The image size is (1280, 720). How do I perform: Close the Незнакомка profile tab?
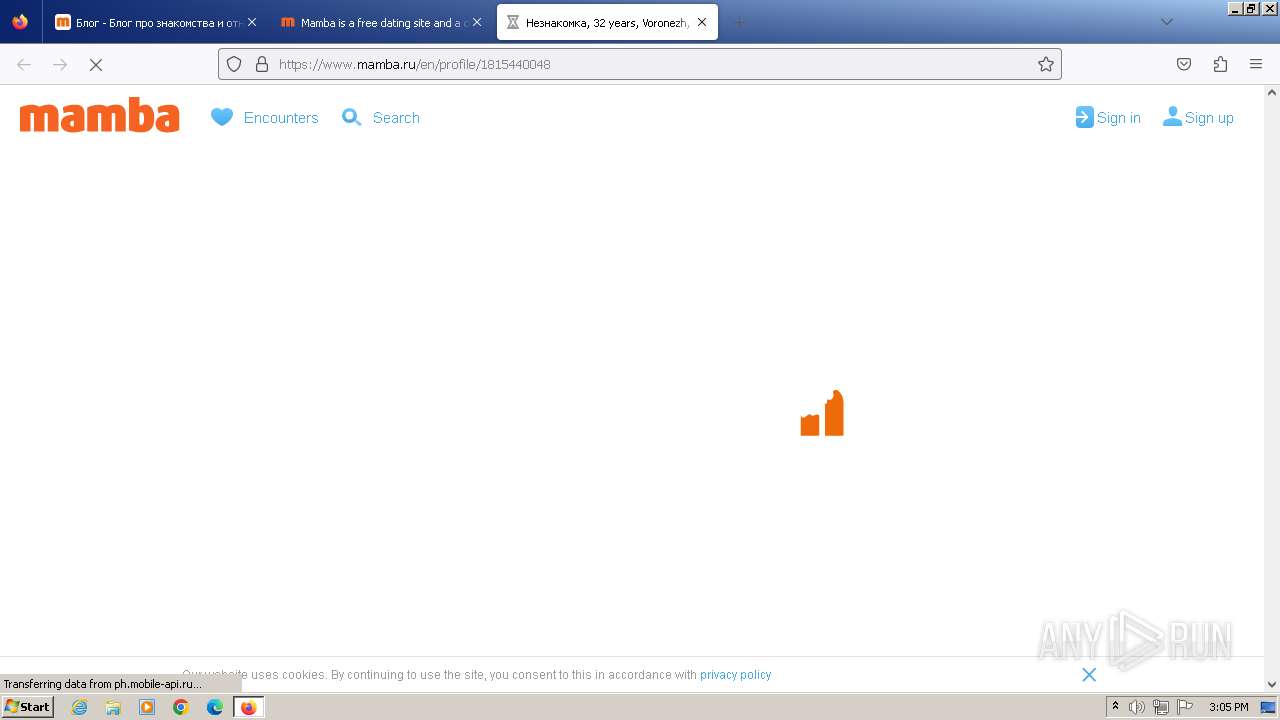[702, 22]
